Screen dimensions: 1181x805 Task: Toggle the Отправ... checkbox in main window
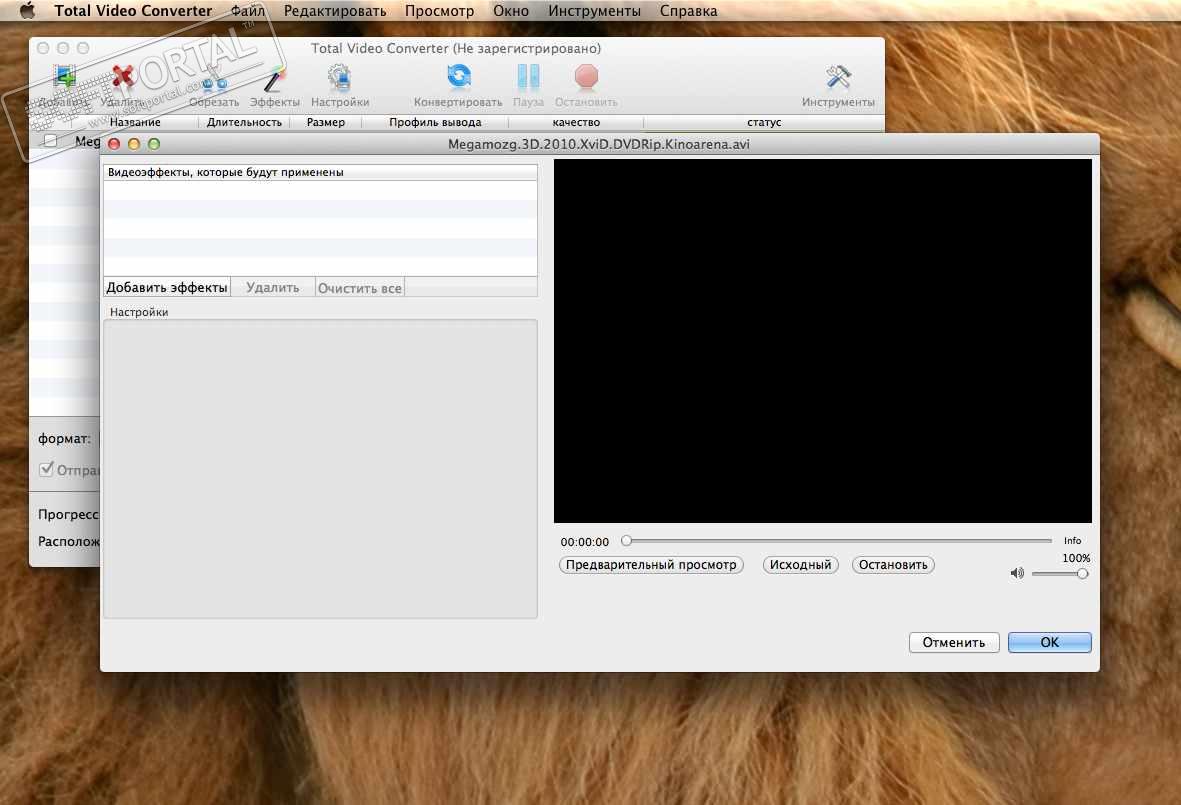46,468
